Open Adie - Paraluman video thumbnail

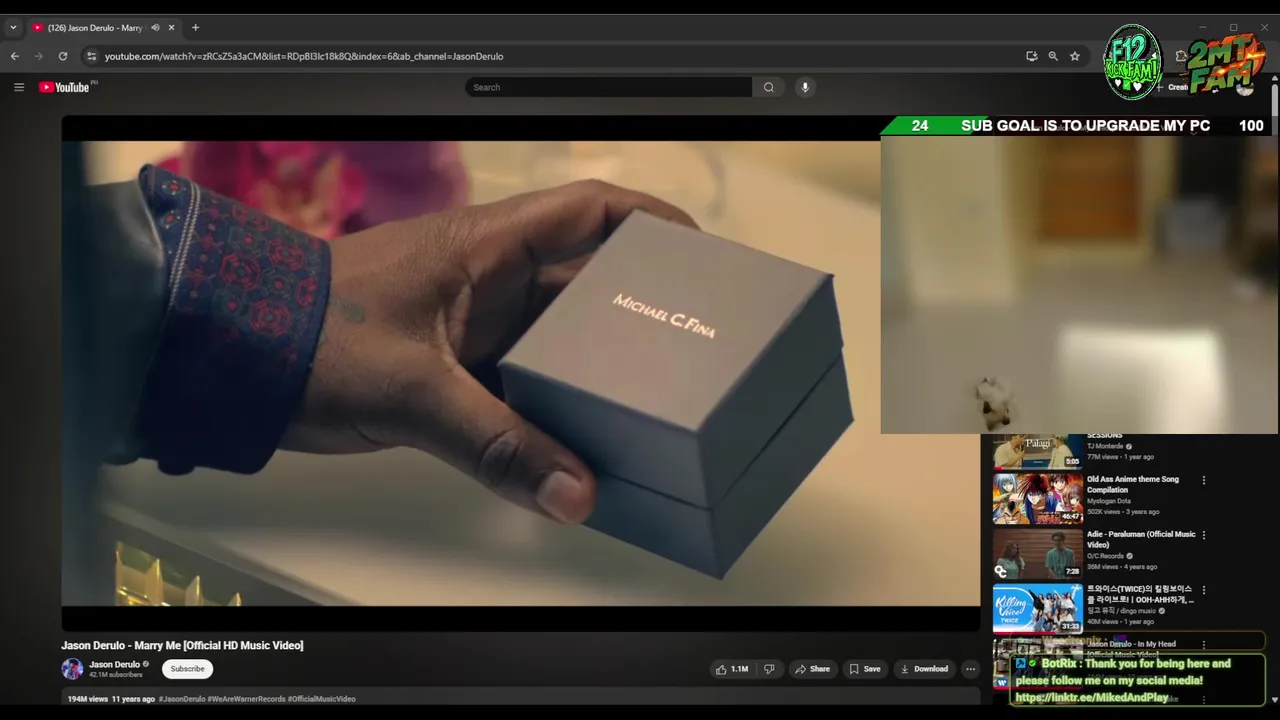coord(1037,553)
